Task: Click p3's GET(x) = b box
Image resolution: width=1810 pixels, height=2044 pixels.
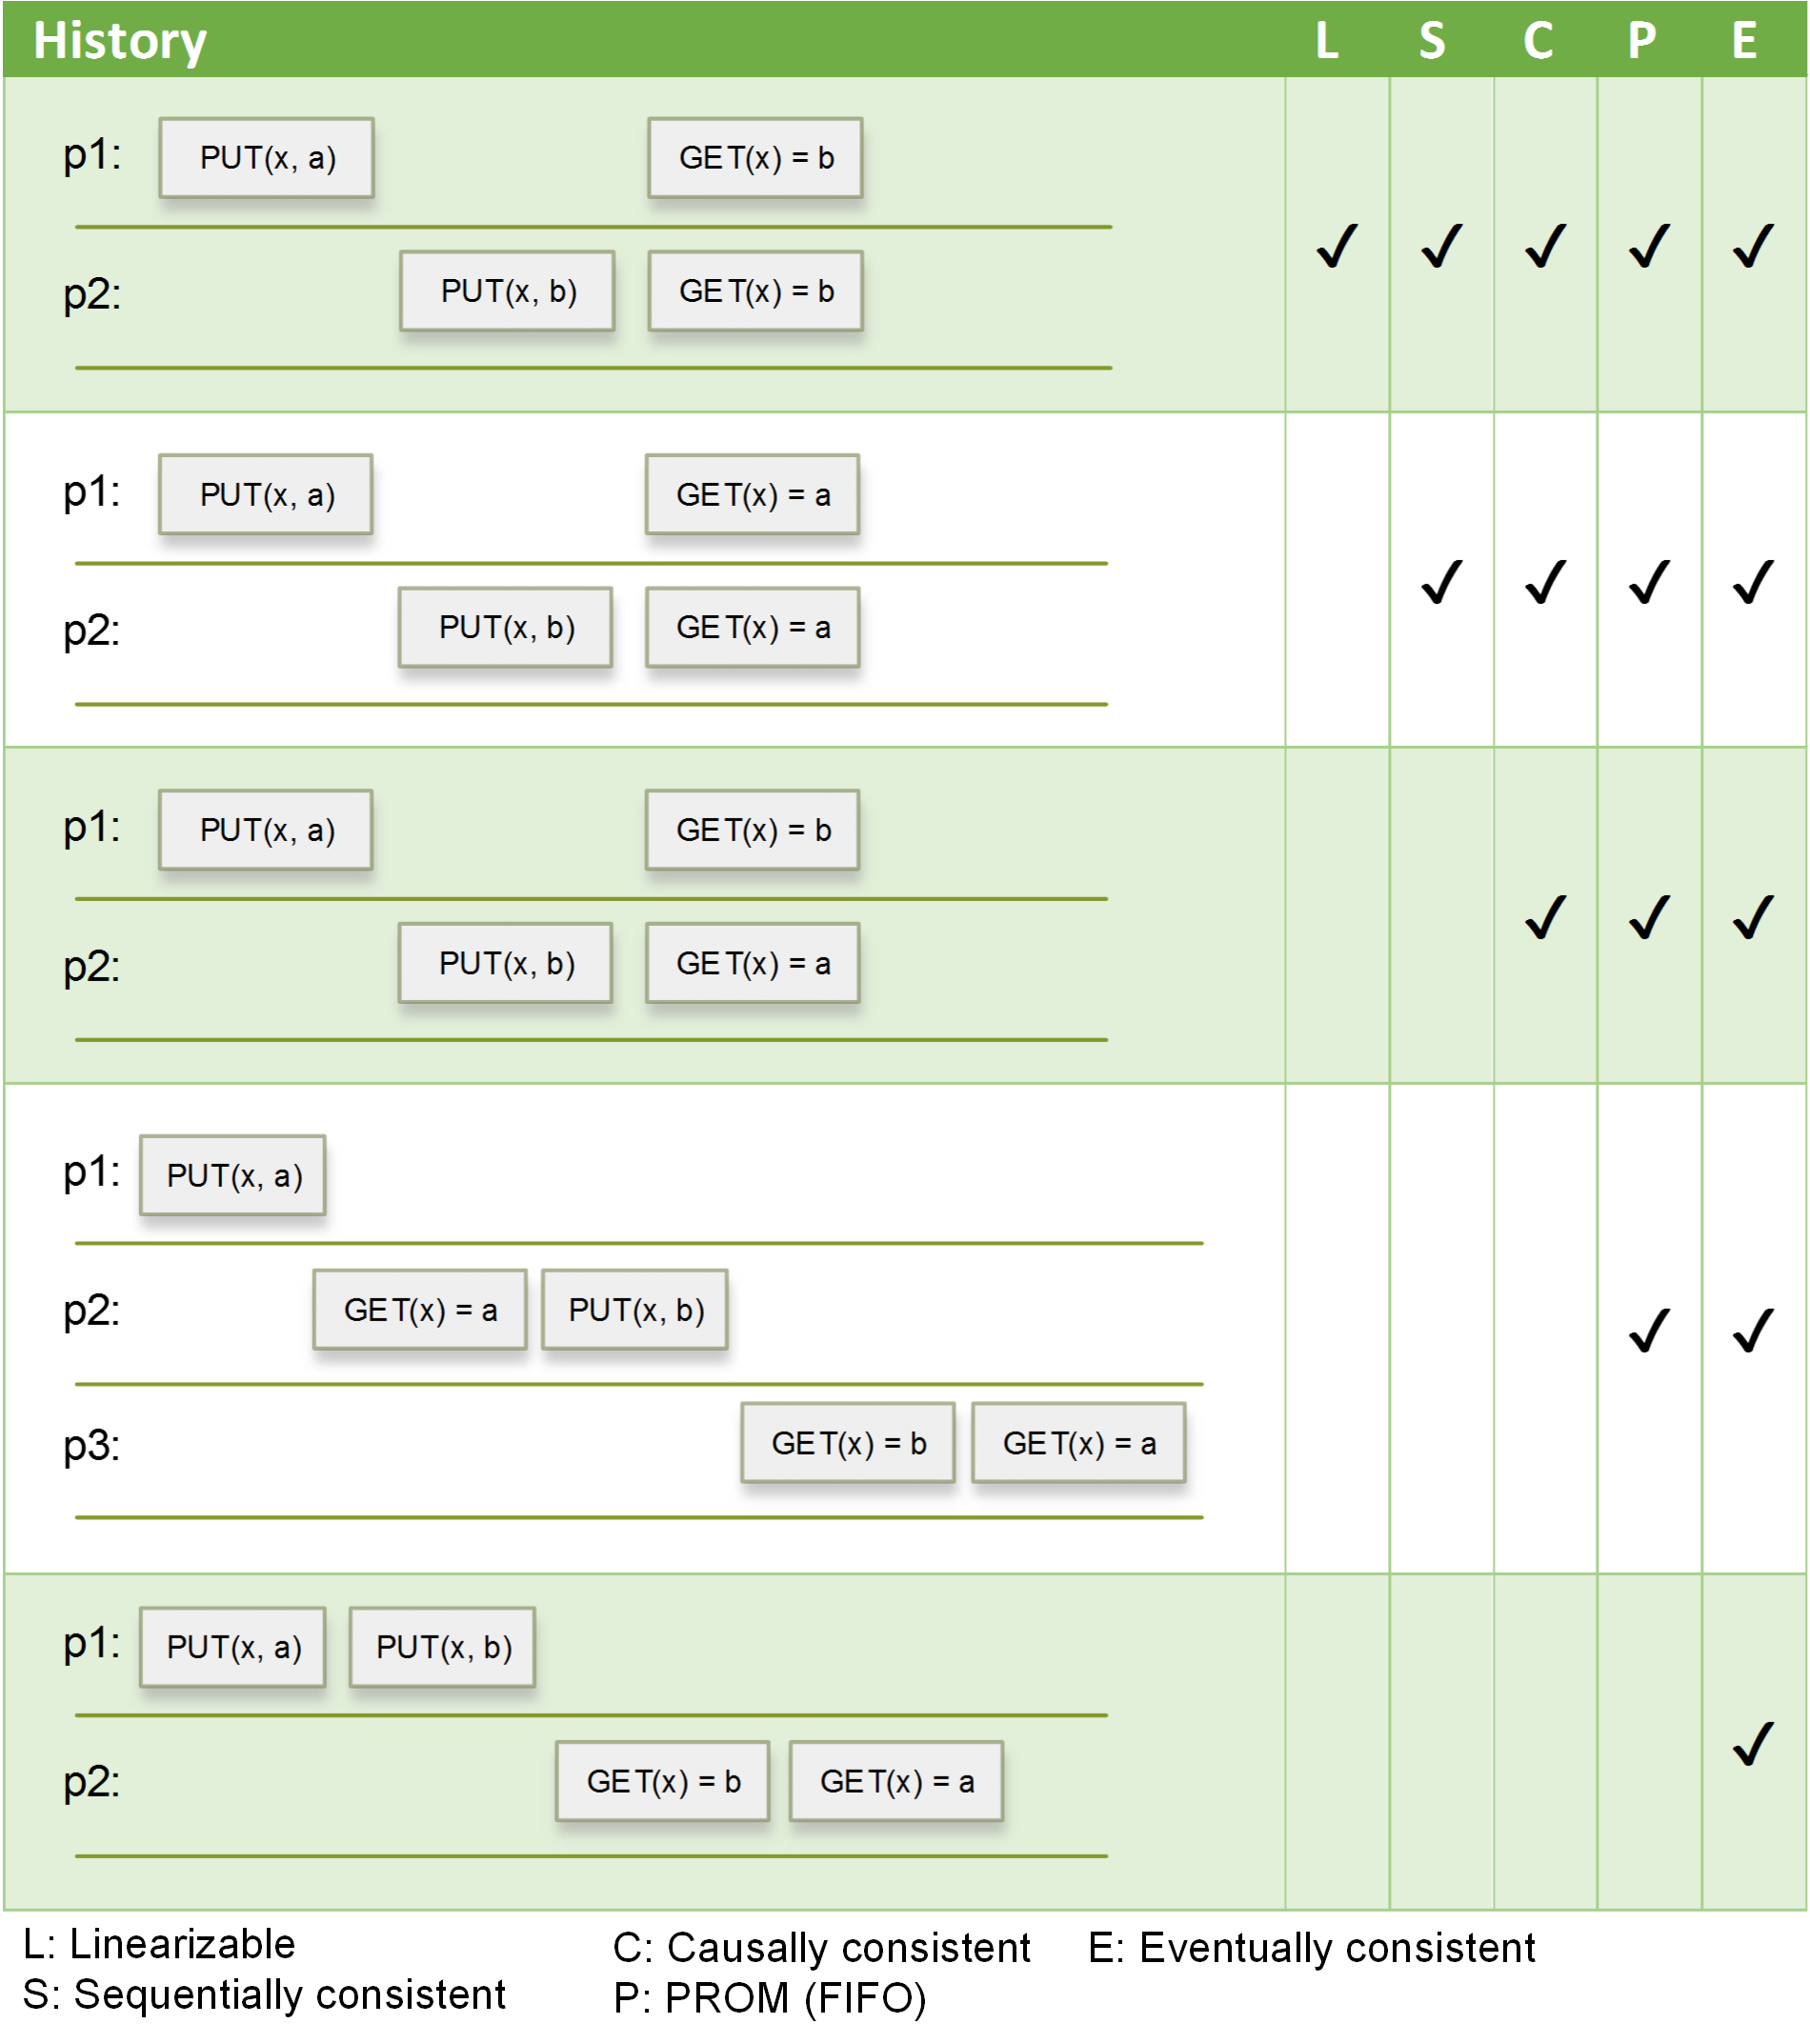Action: [x=848, y=1443]
